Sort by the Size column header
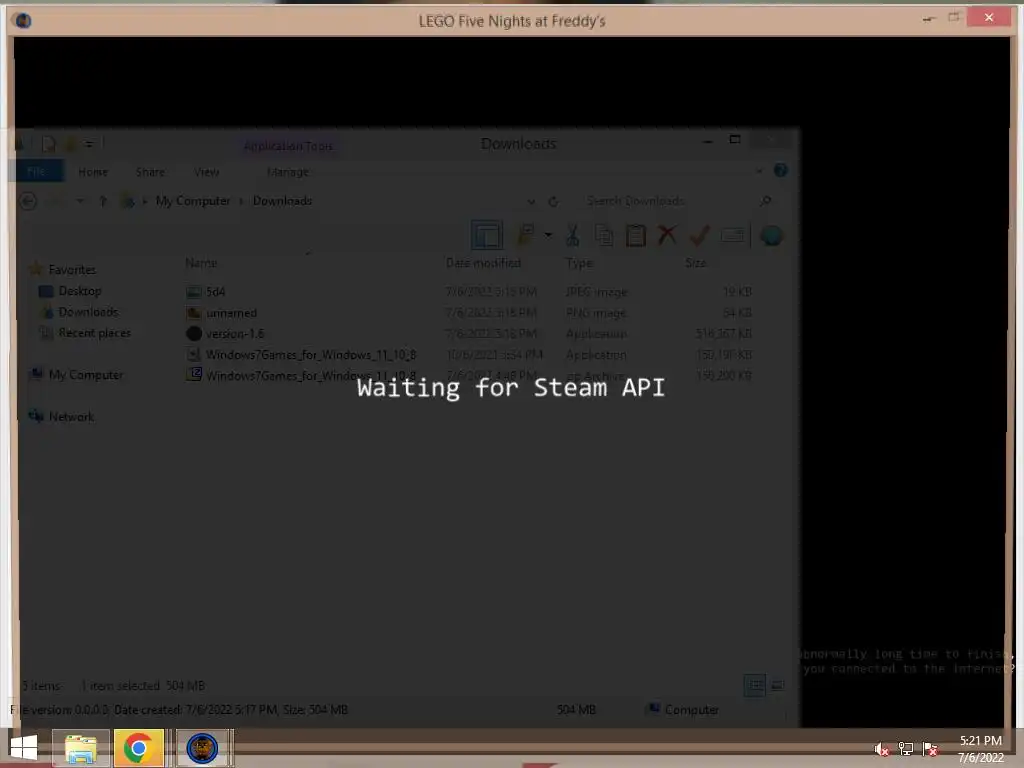Viewport: 1024px width, 768px height. (696, 263)
